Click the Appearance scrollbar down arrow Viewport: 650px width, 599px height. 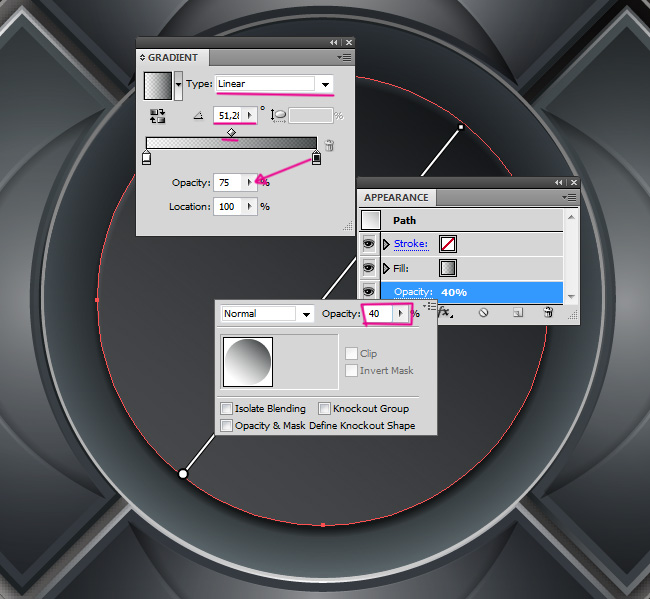[x=571, y=296]
